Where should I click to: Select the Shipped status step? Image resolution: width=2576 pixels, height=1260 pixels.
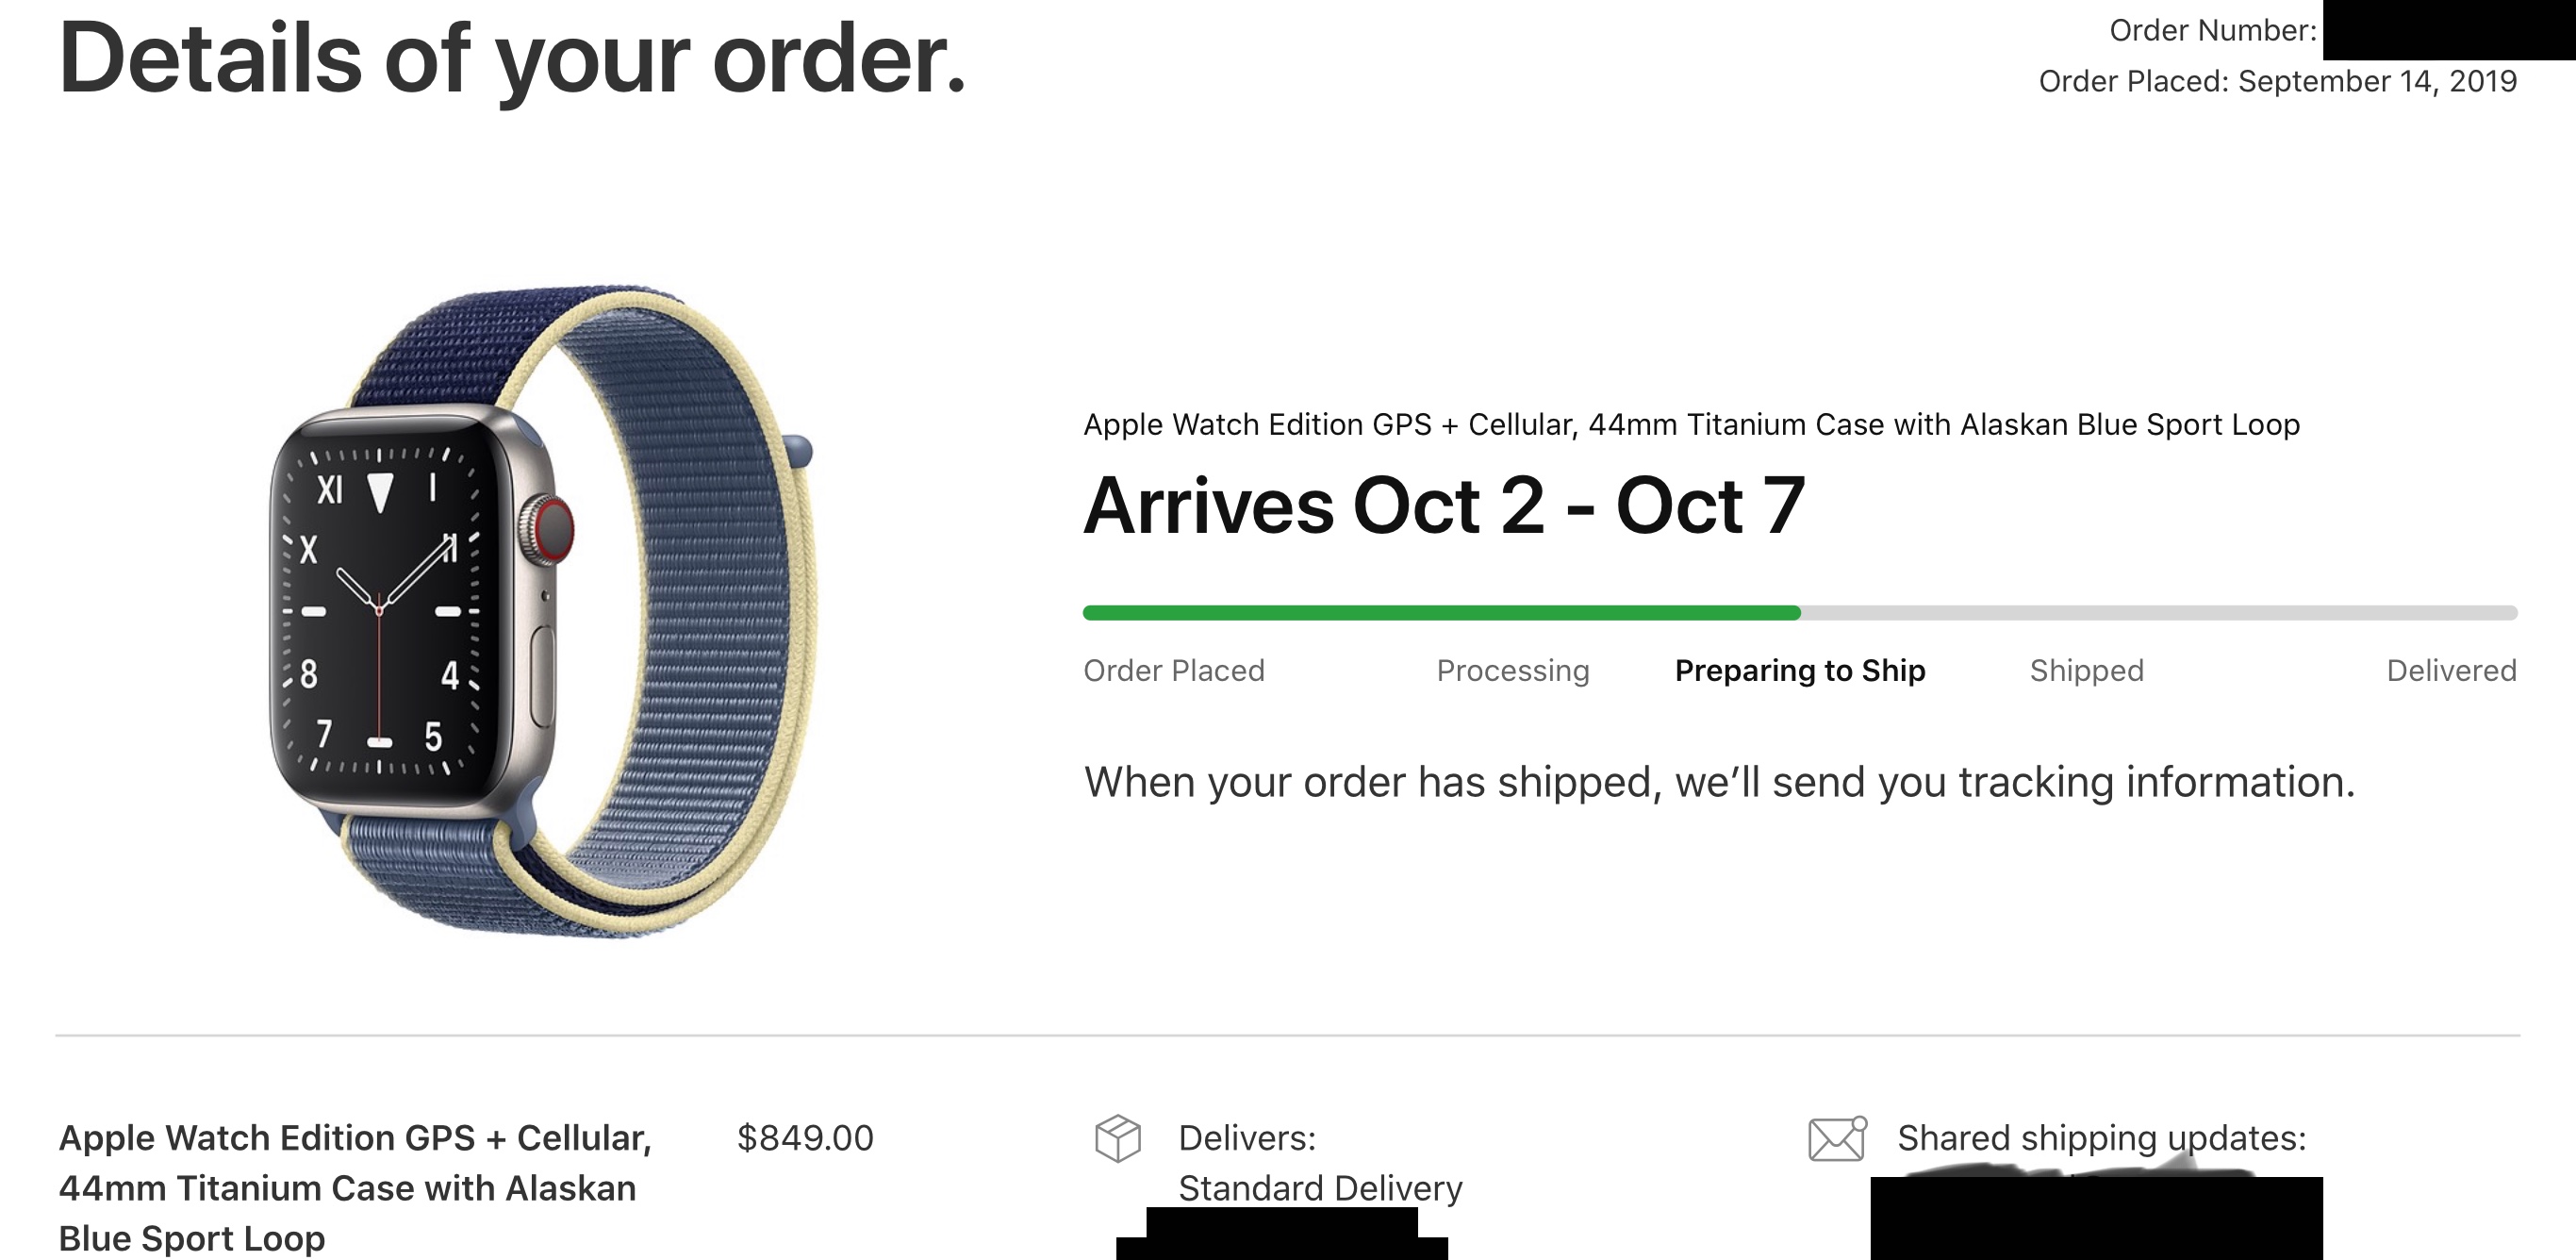coord(2086,670)
